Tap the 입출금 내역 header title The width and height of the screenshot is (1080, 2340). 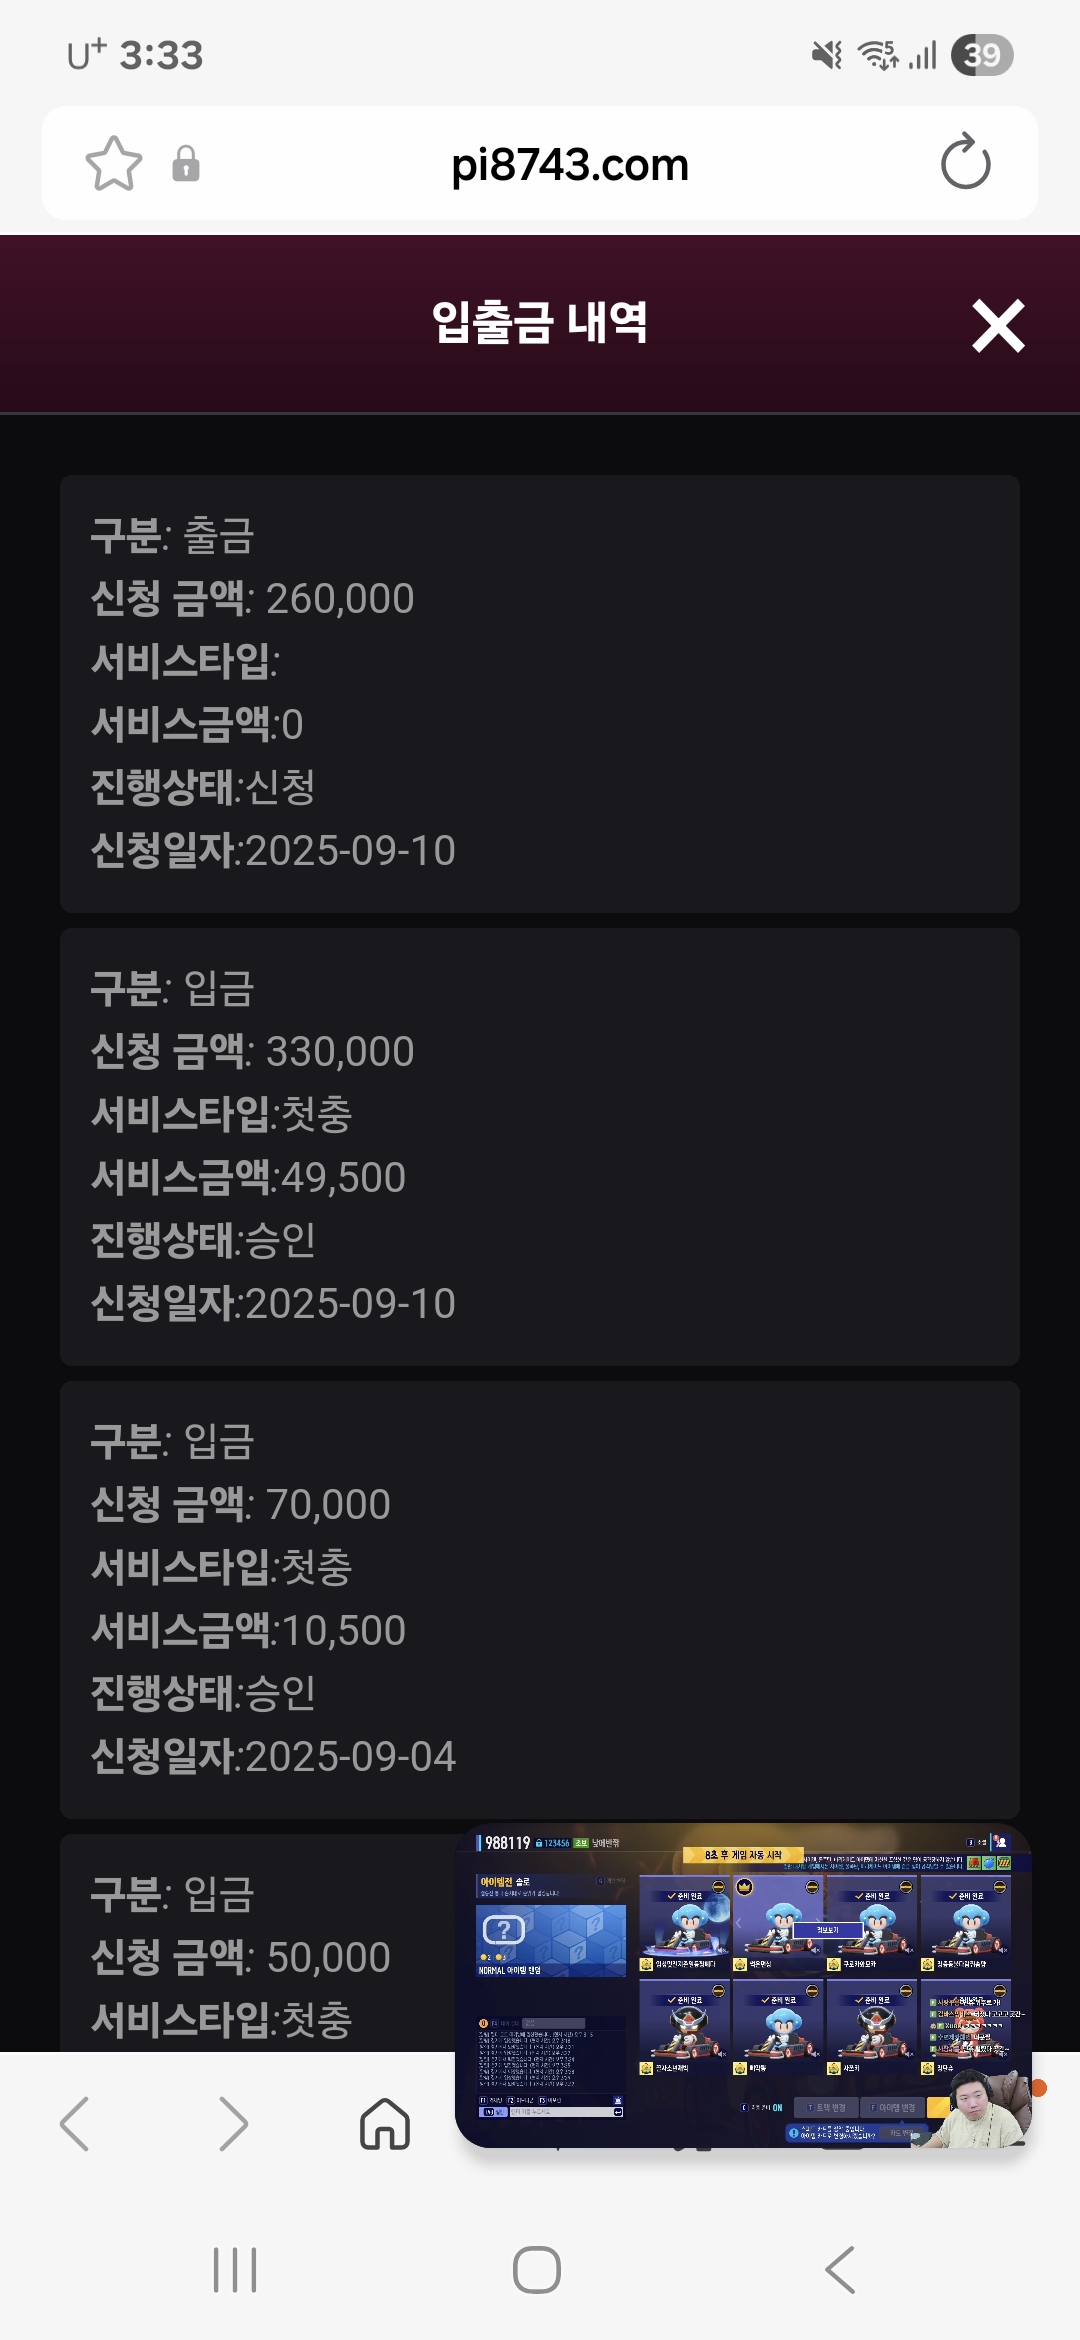tap(540, 323)
